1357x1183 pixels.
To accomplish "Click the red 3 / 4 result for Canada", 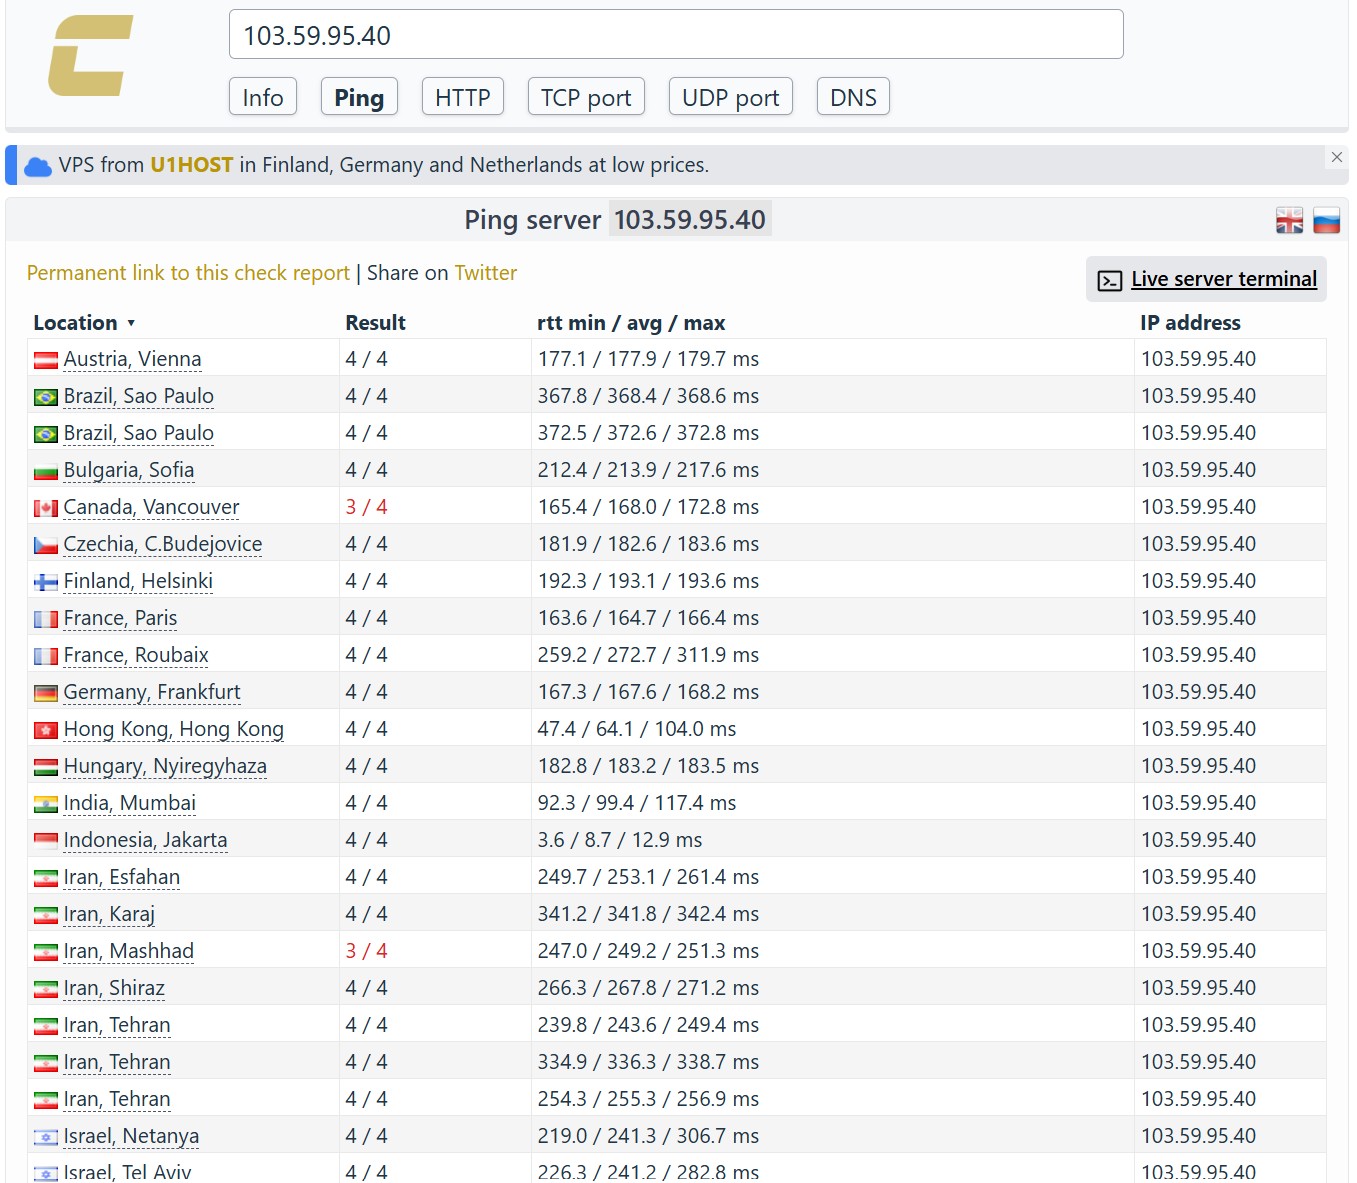I will (366, 507).
